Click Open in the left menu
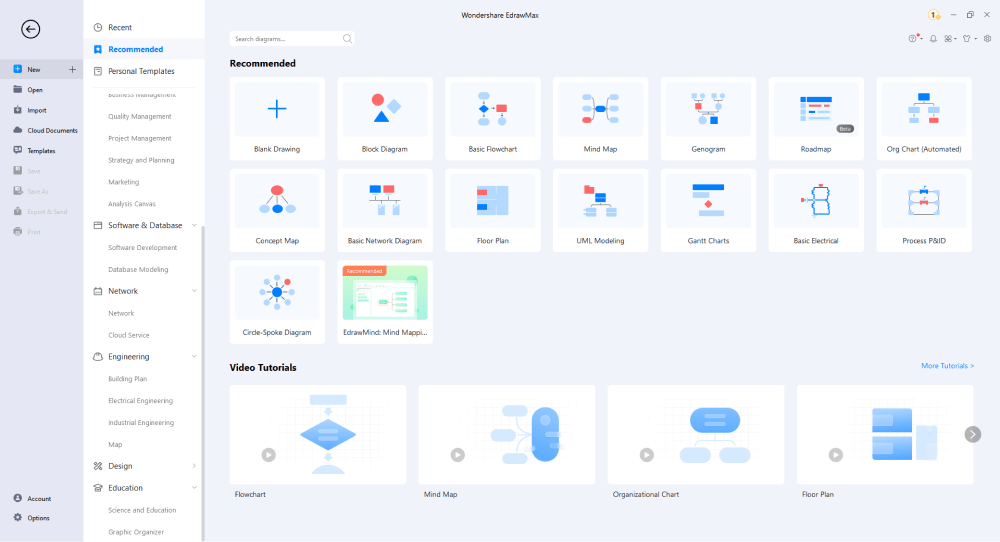The width and height of the screenshot is (1000, 542). [41, 90]
